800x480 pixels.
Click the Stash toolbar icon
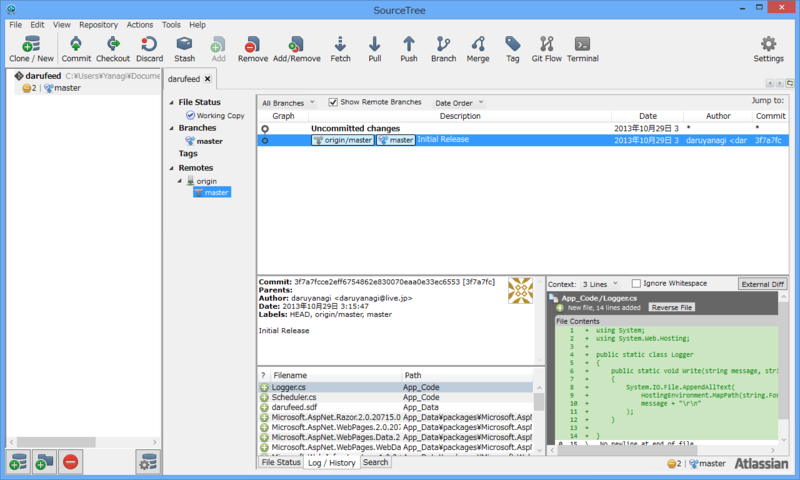[184, 49]
